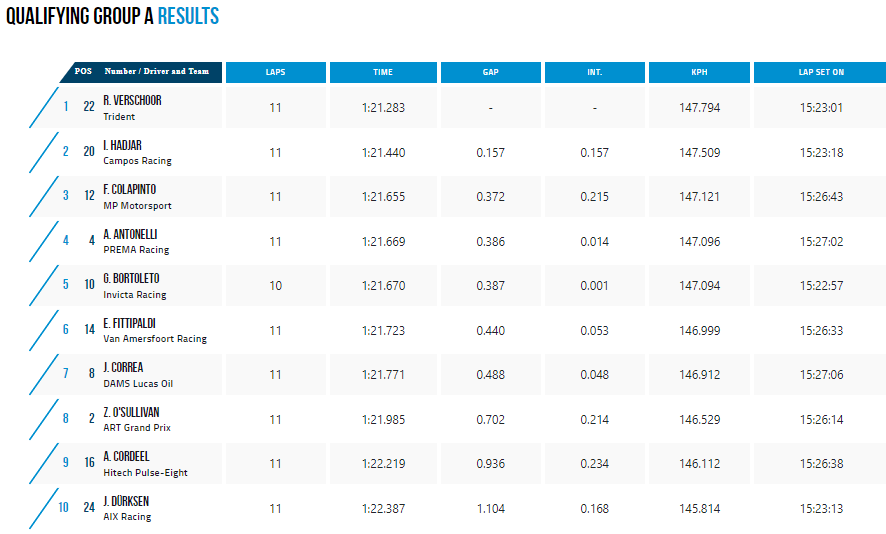Screen dimensions: 886x534
Task: Click the LAP SET ON header
Action: point(821,72)
